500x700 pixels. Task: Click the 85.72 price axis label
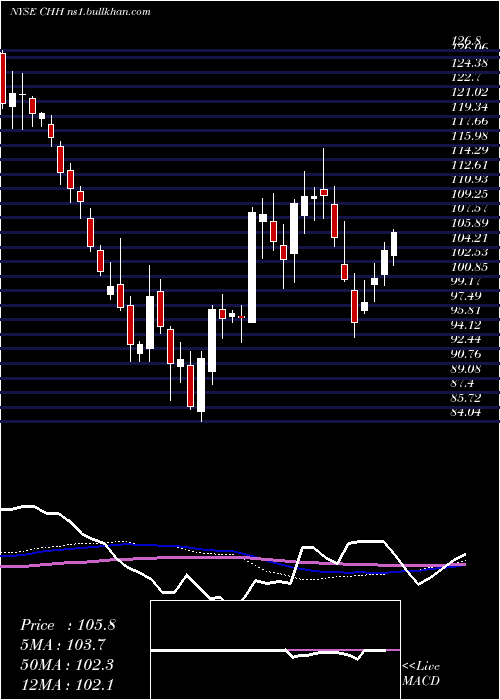[x=467, y=398]
